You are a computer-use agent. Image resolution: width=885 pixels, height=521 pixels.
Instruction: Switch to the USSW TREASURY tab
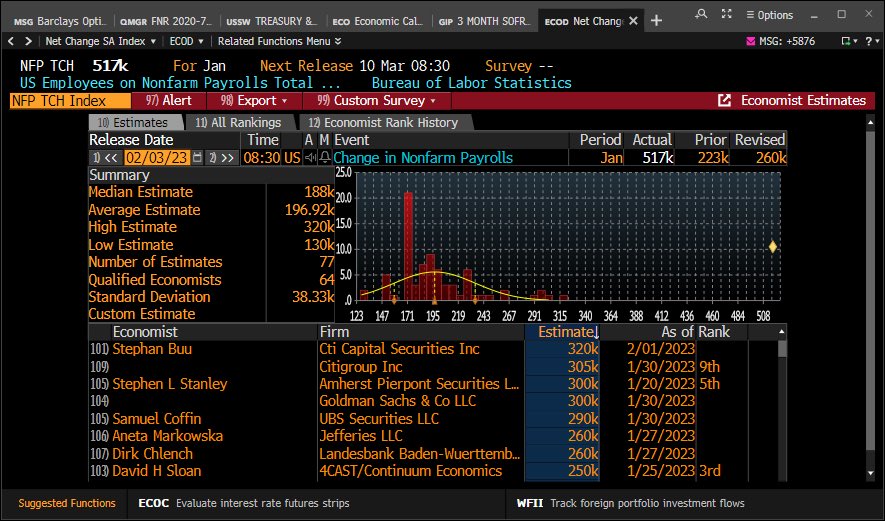[271, 21]
